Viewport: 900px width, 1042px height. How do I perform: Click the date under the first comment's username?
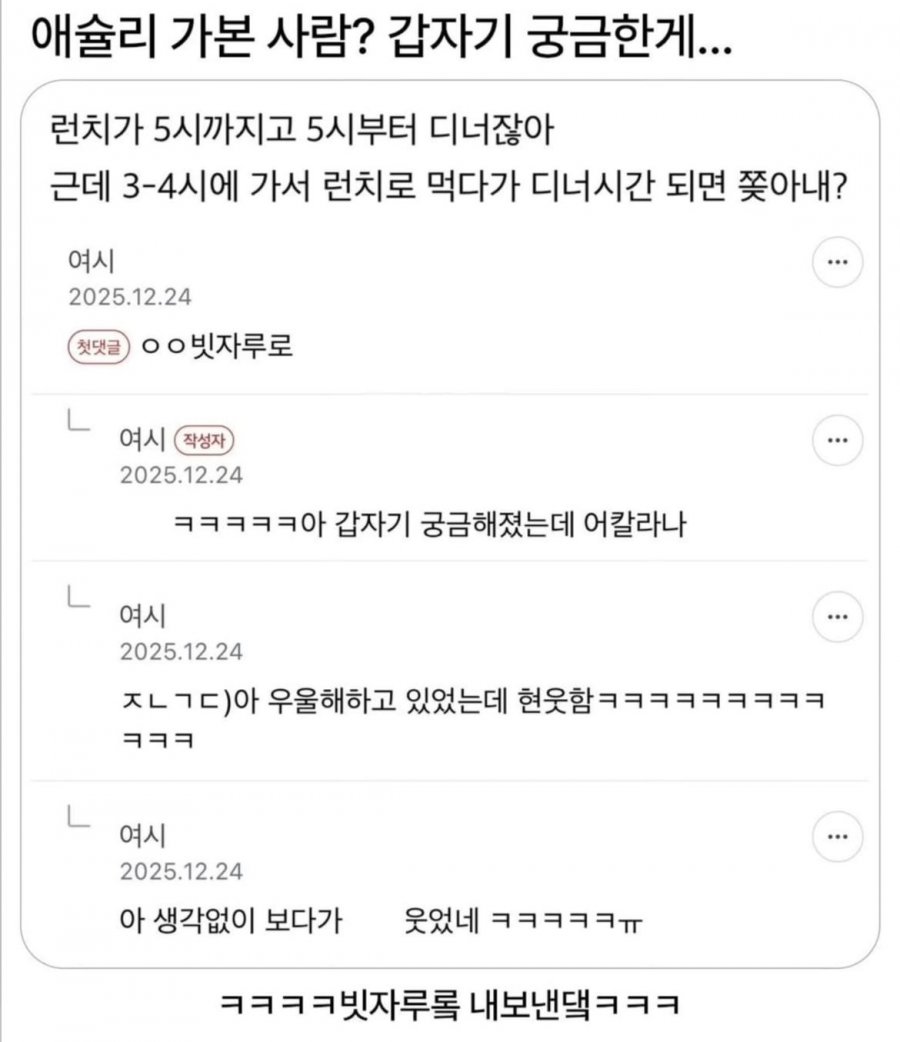(x=129, y=298)
